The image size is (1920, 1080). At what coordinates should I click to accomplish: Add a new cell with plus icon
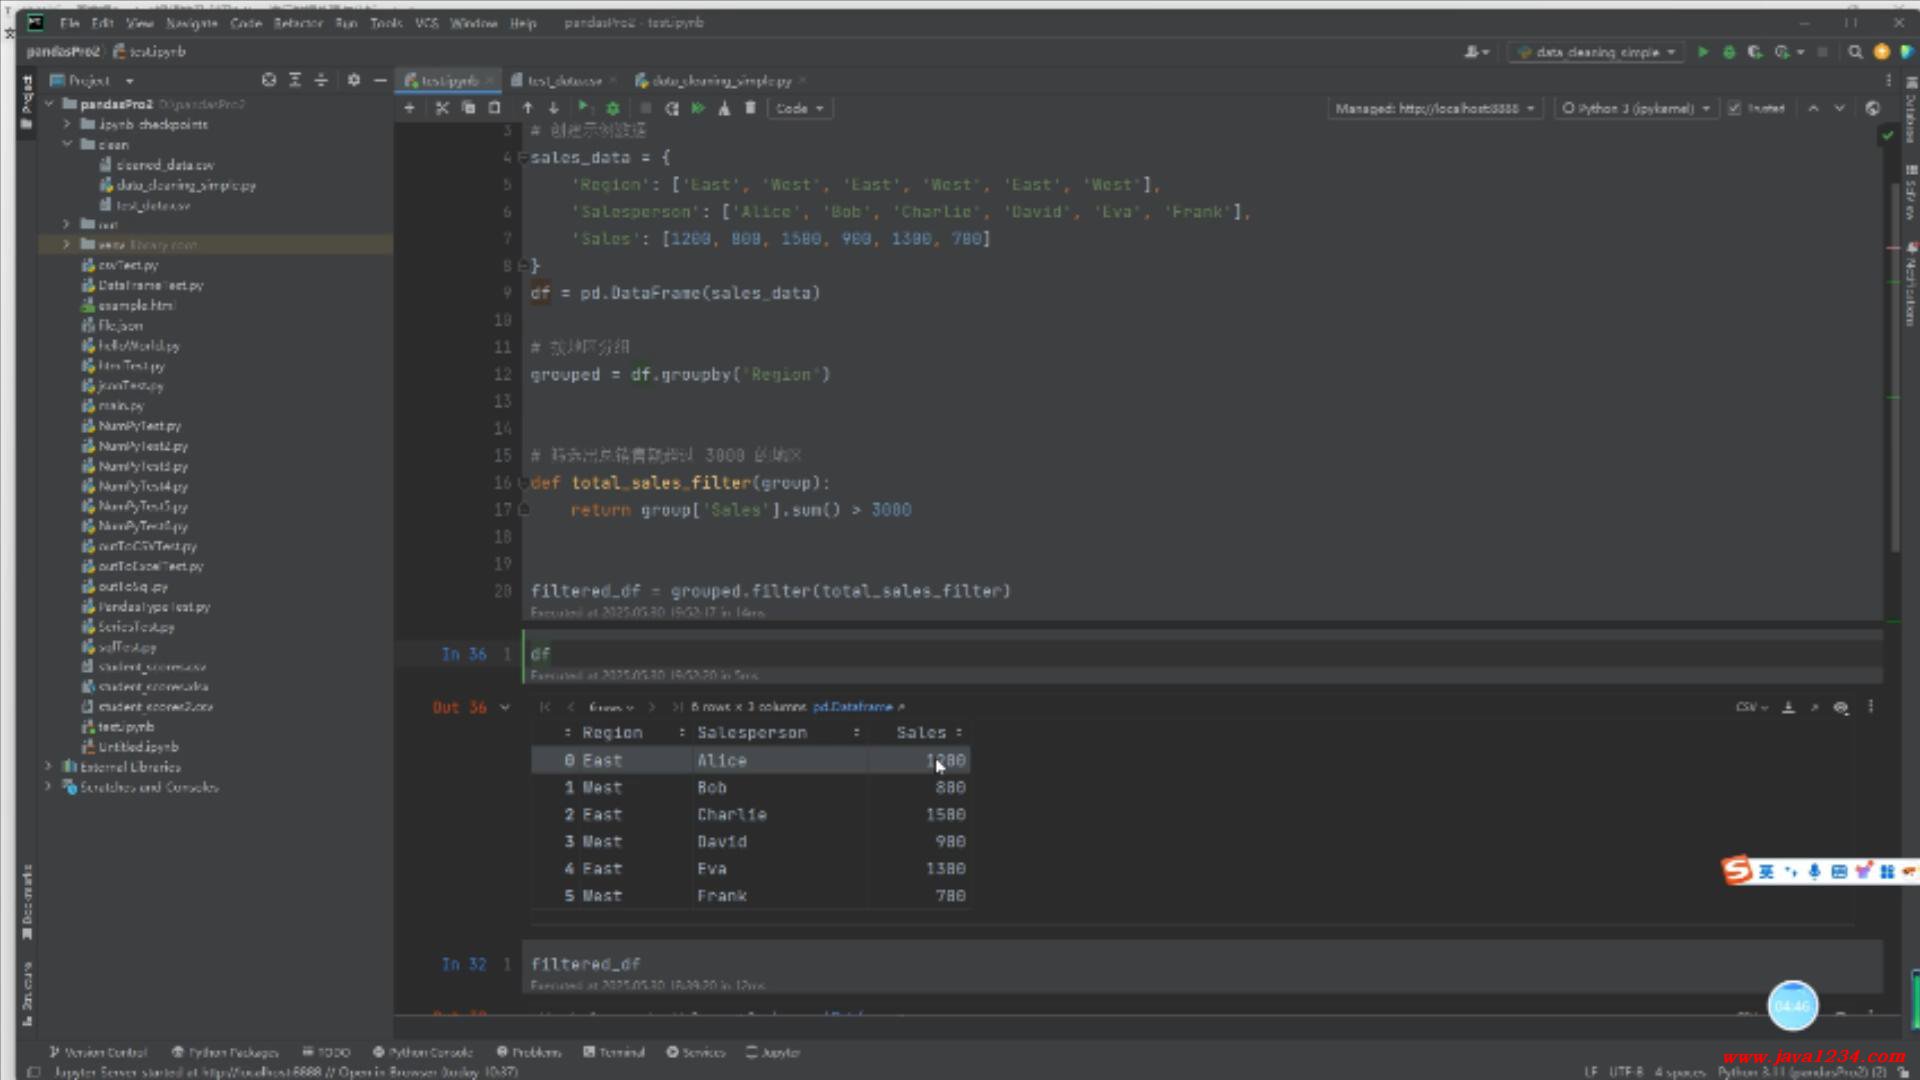[409, 108]
